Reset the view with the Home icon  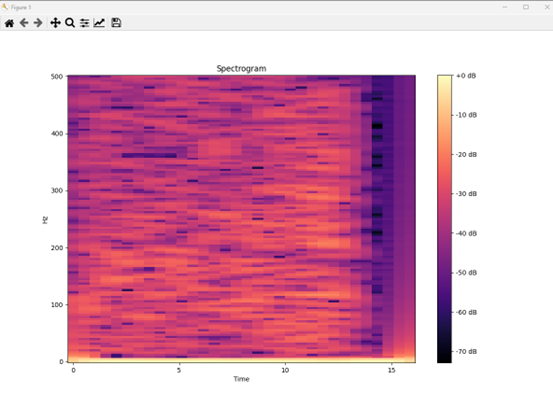point(10,23)
